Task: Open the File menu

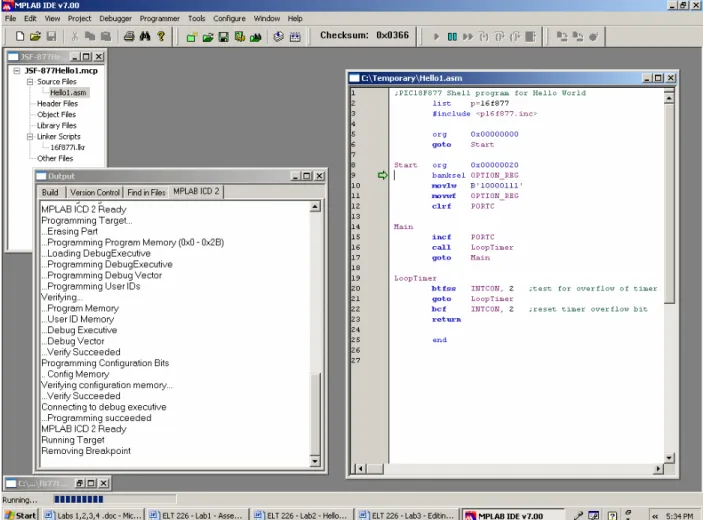Action: (x=10, y=18)
